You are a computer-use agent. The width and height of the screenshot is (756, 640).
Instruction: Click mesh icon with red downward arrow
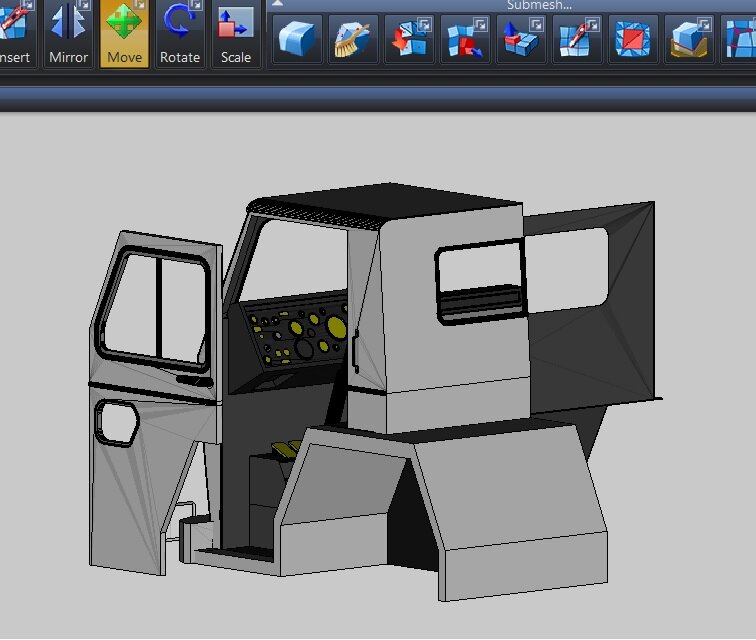pyautogui.click(x=410, y=40)
